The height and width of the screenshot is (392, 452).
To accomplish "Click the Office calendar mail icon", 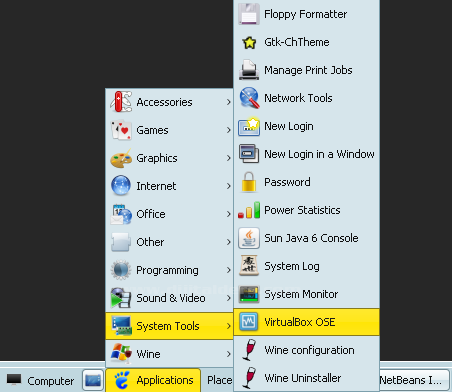I will click(x=121, y=214).
